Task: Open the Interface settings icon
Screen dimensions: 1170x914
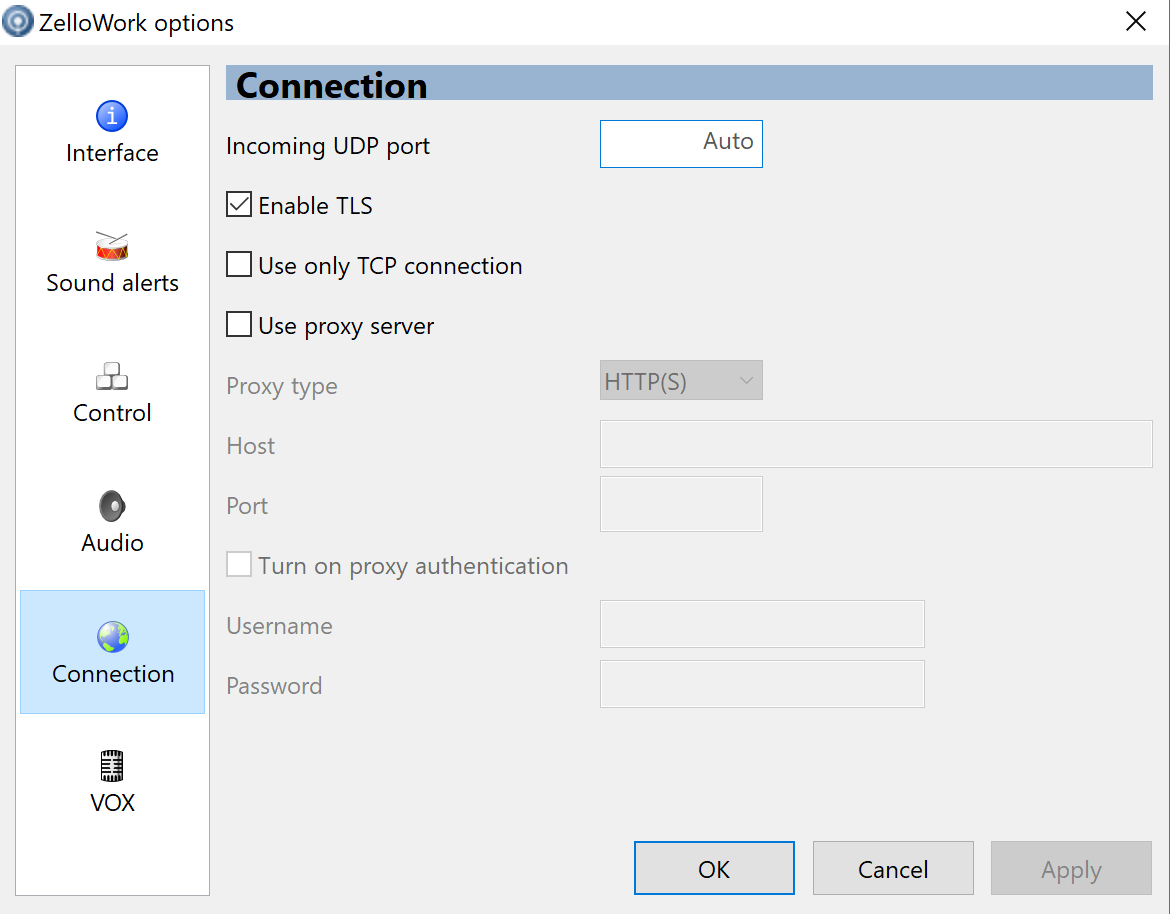Action: coord(112,116)
